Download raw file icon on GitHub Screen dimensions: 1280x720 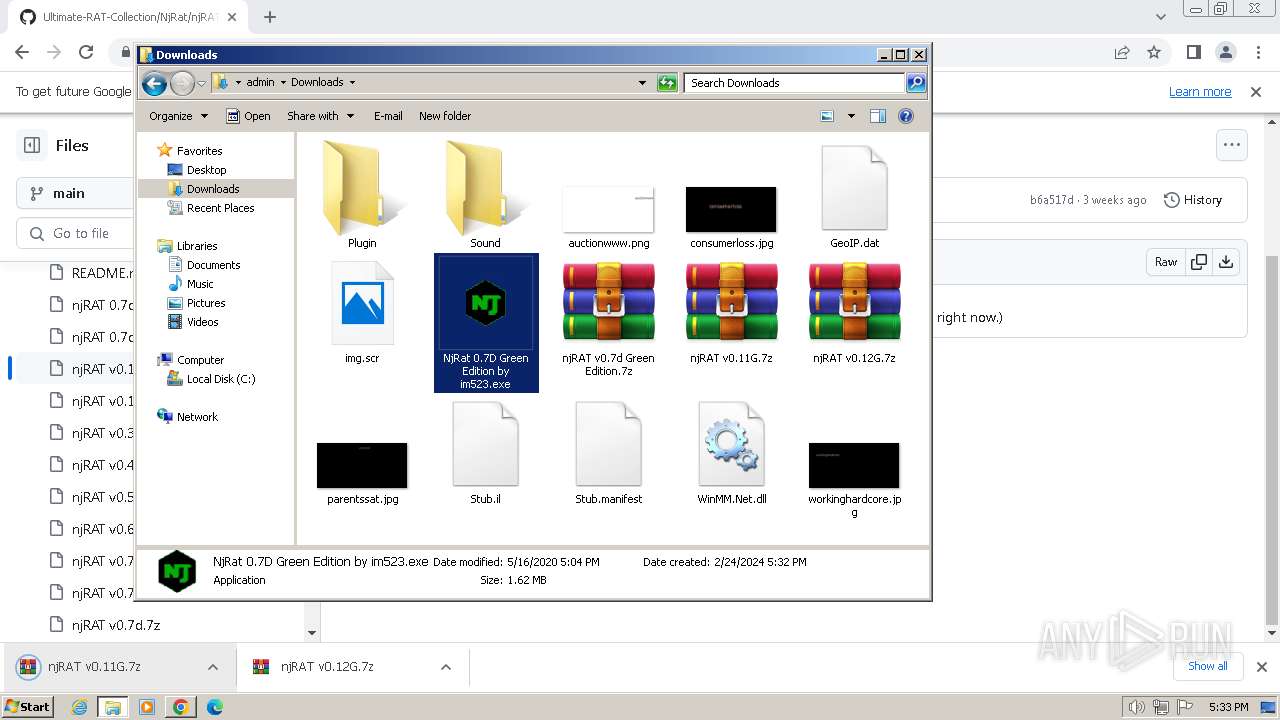pos(1226,262)
